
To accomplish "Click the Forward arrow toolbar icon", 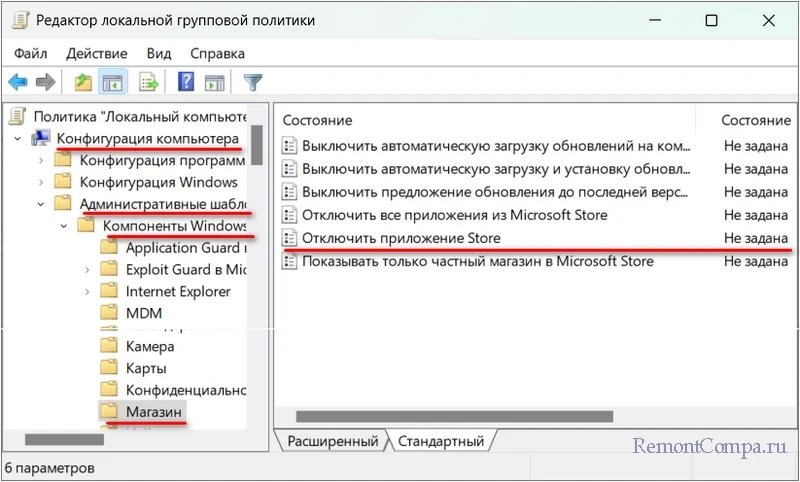I will (x=45, y=82).
